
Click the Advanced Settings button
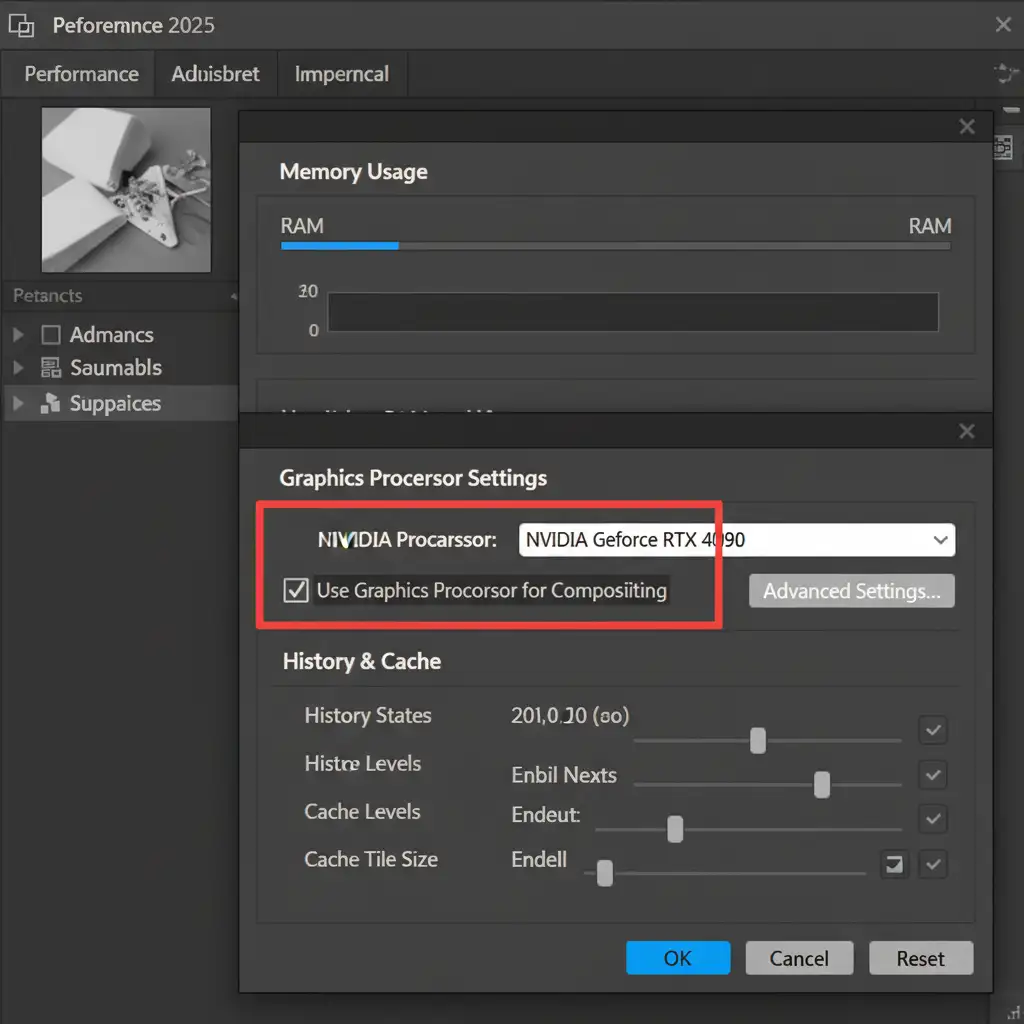click(851, 591)
